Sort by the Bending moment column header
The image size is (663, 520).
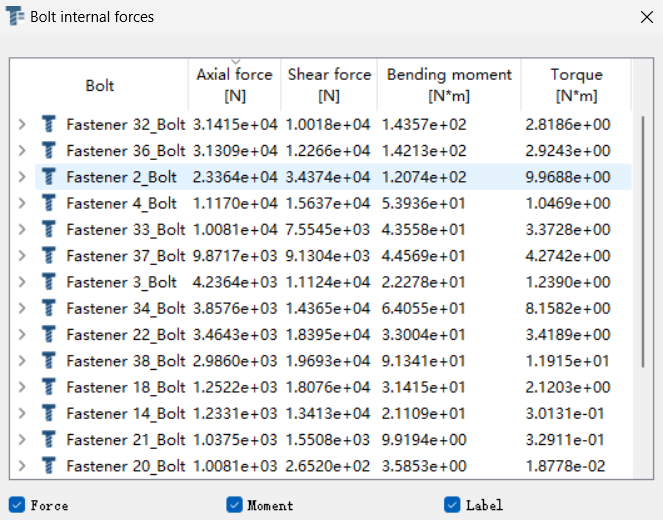(449, 85)
